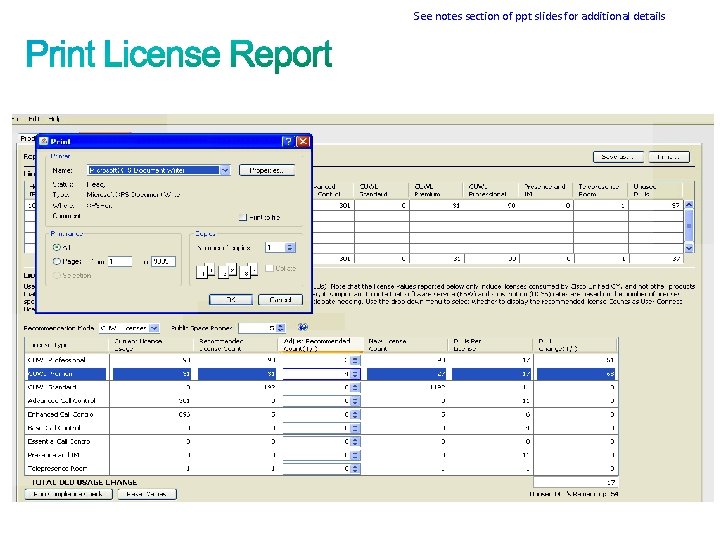720x540 pixels.
Task: Click the Current License Usage column header
Action: pyautogui.click(x=151, y=345)
